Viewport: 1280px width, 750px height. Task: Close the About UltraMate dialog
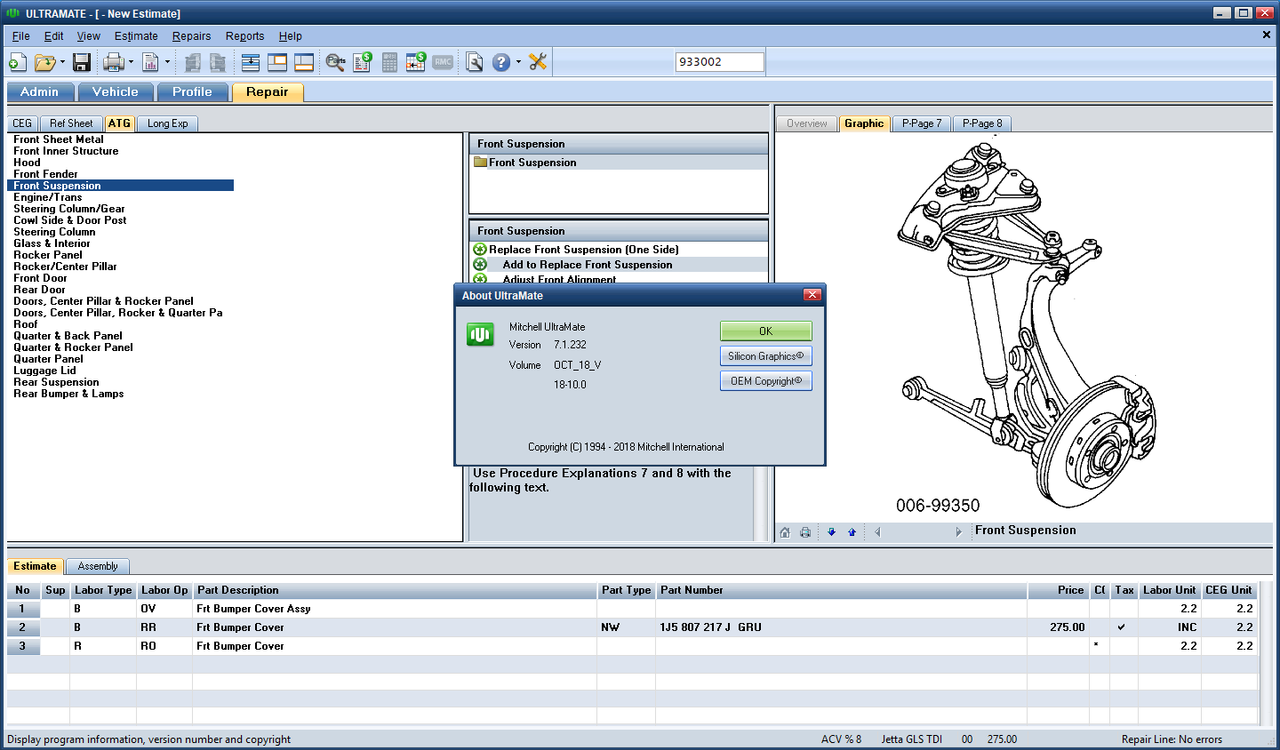[812, 295]
